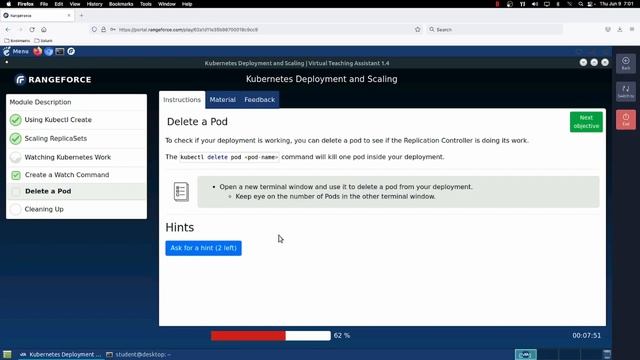This screenshot has width=640, height=360.
Task: Click Ask for a hint button
Action: 203,248
